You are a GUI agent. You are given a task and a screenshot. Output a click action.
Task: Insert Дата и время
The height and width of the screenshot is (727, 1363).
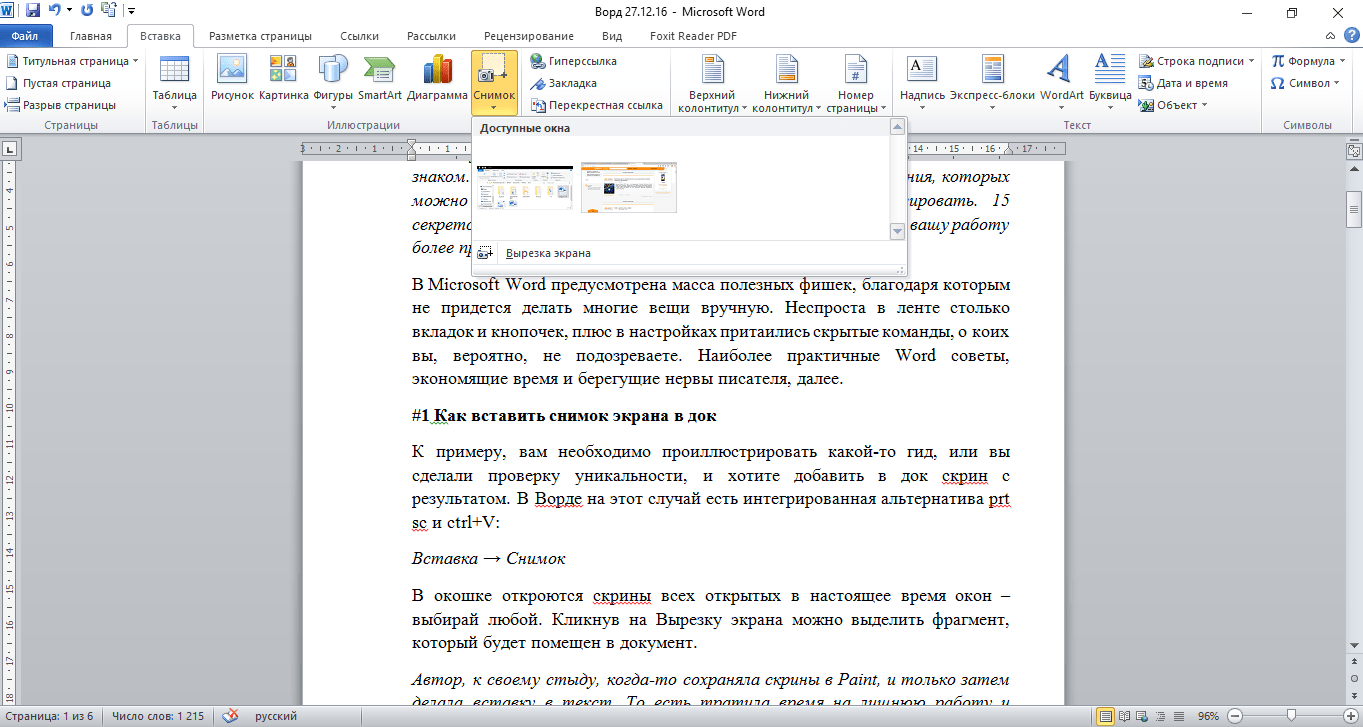click(1184, 83)
